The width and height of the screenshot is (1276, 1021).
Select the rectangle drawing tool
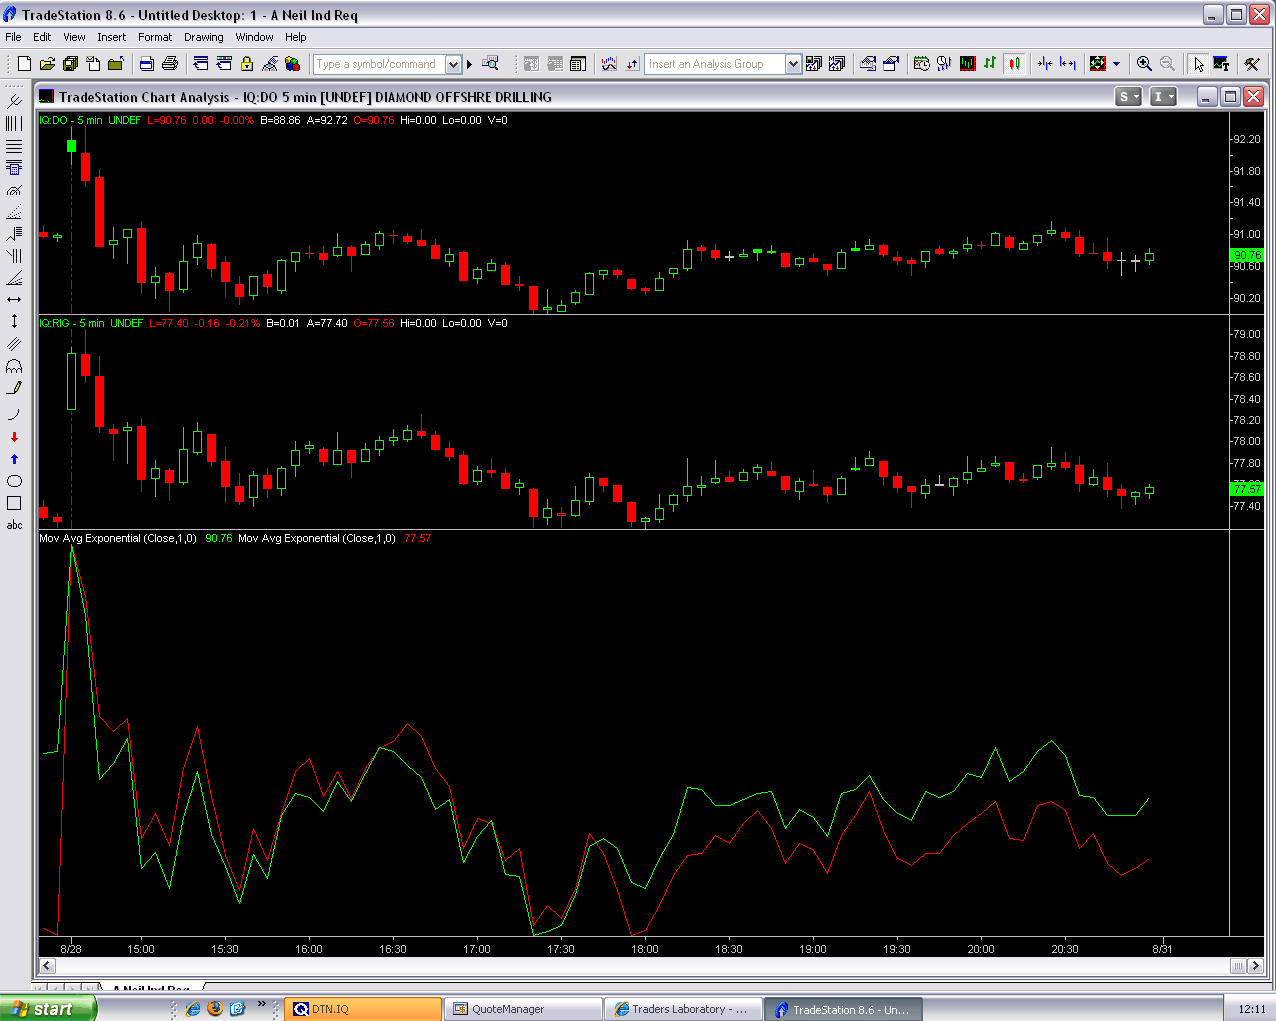14,503
